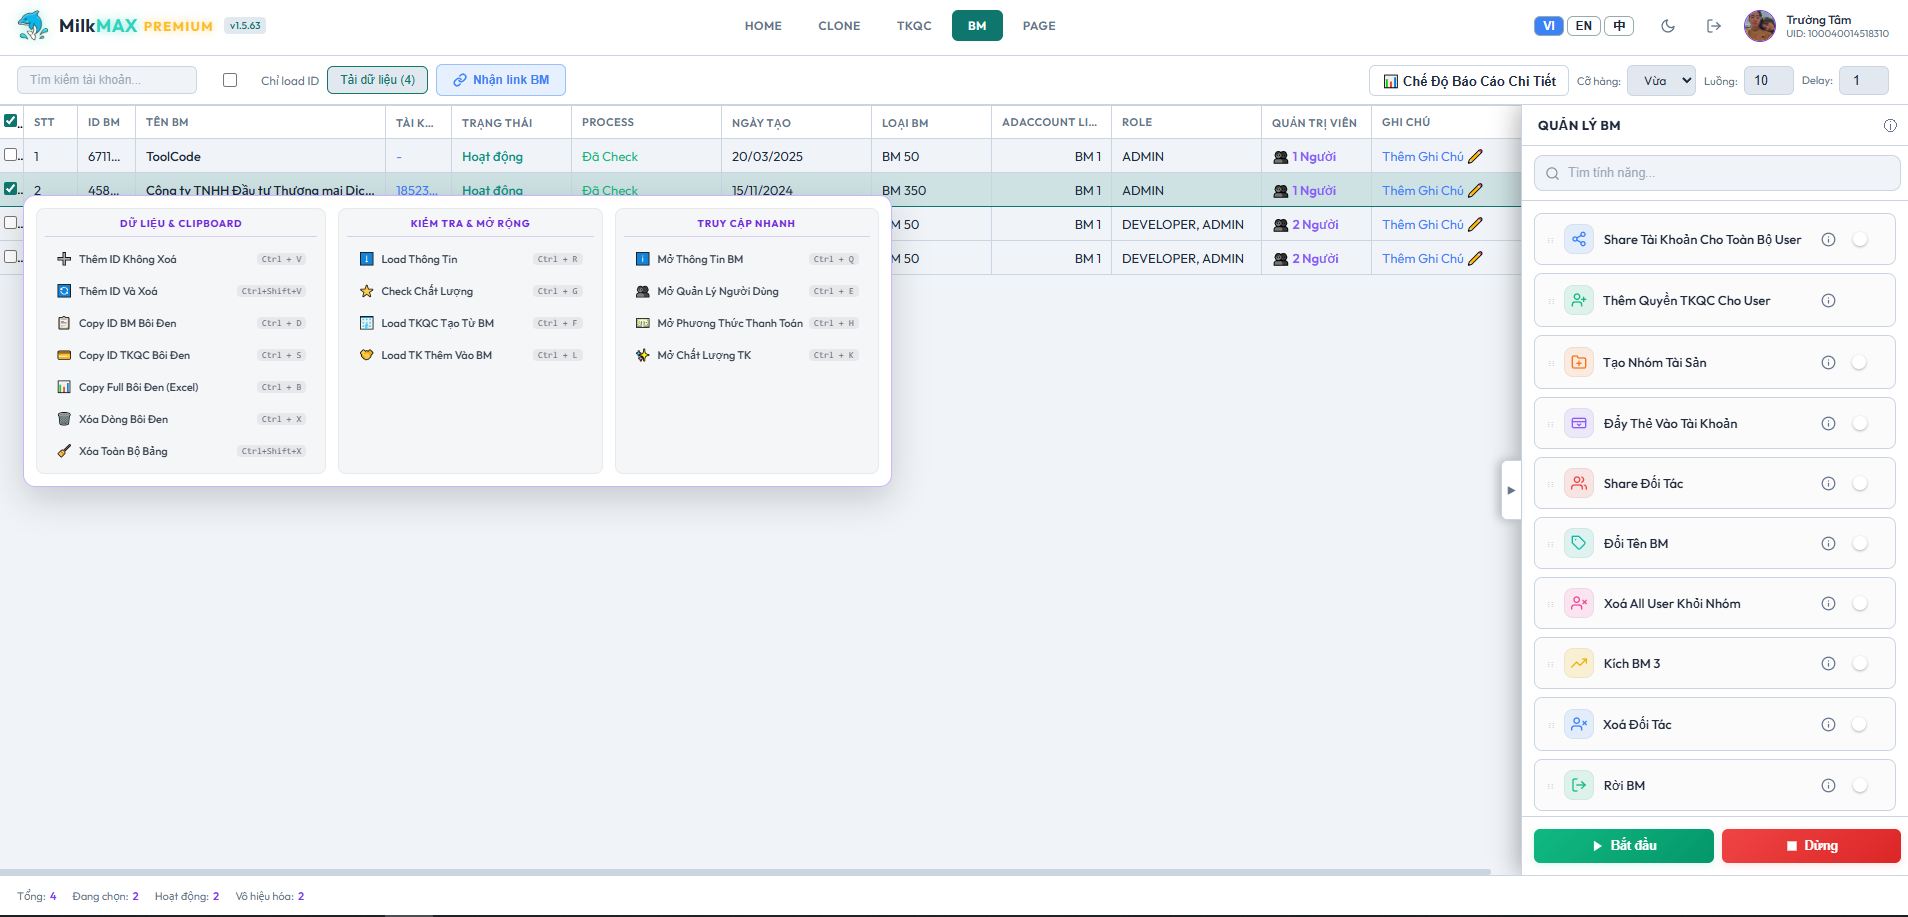1908x917 pixels.
Task: Click Đẩy Thẻ Vào Tài Khoản card icon
Action: point(1579,423)
